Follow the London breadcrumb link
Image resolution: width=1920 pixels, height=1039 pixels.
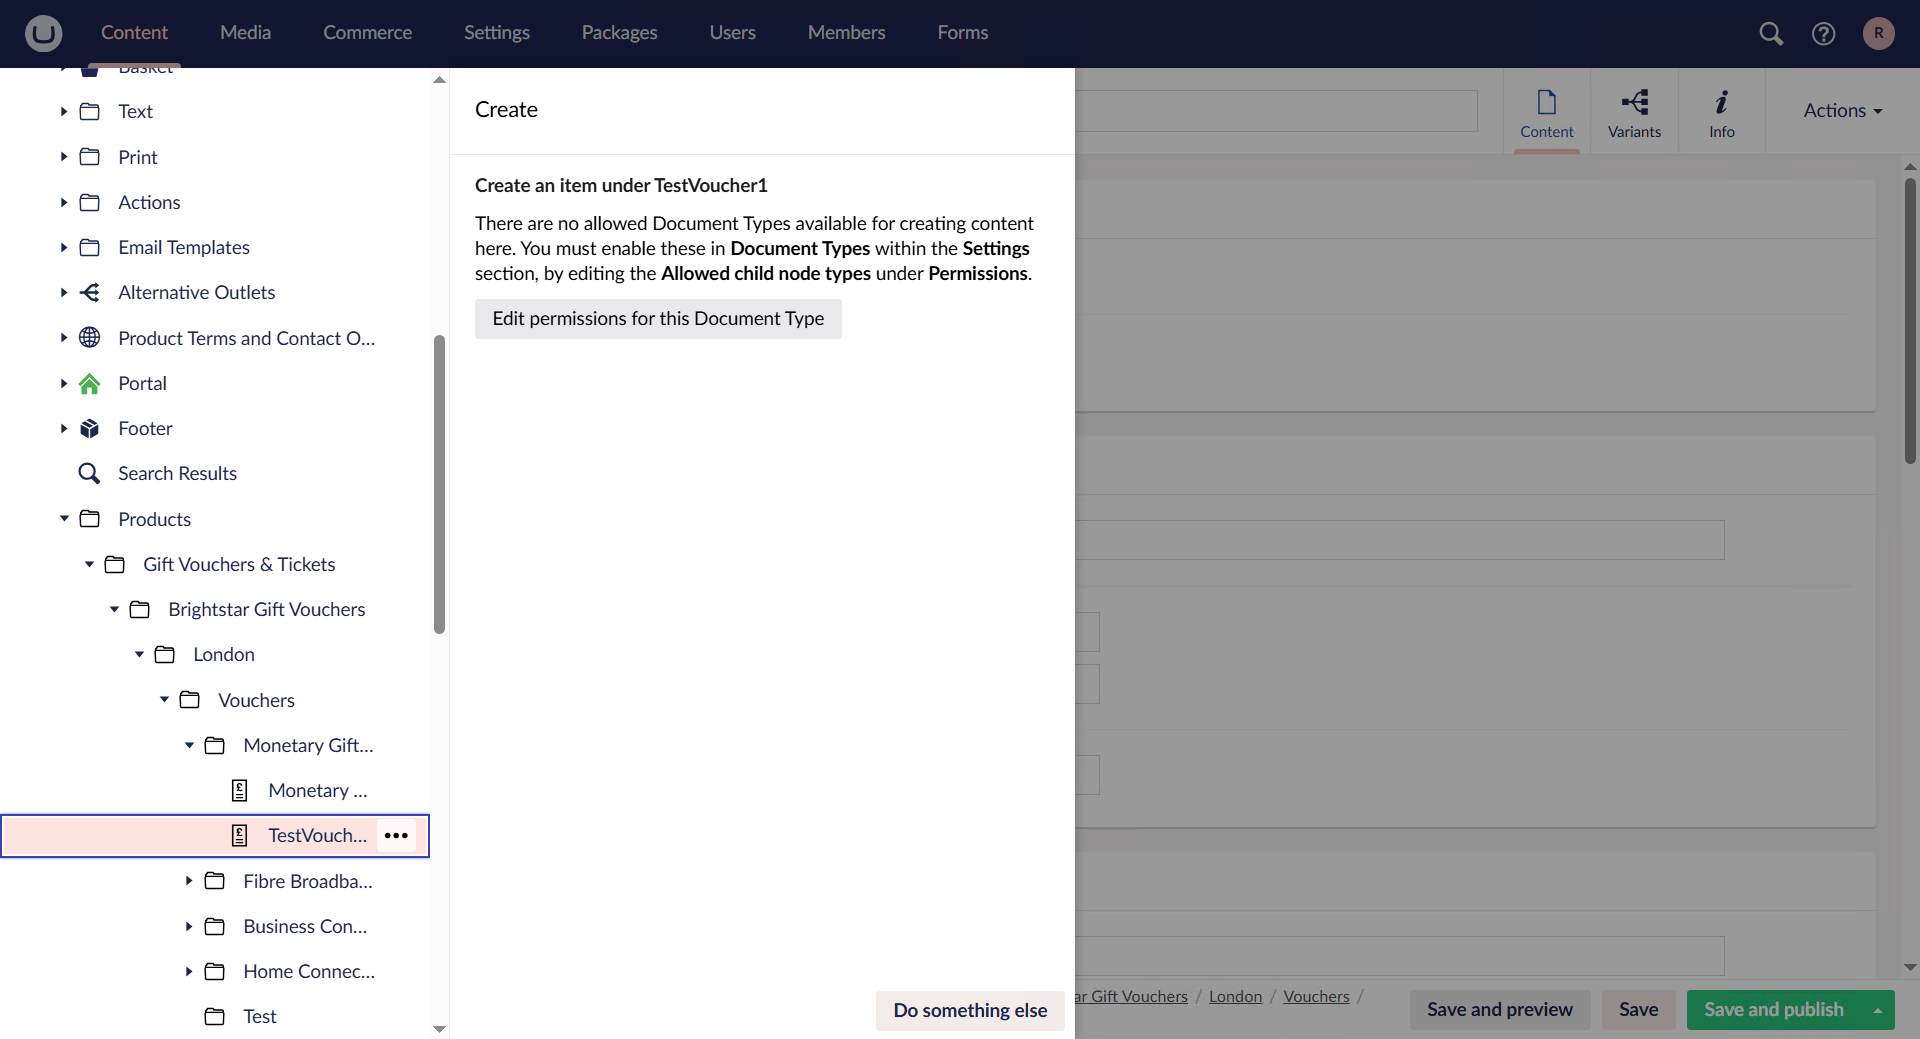tap(1235, 996)
